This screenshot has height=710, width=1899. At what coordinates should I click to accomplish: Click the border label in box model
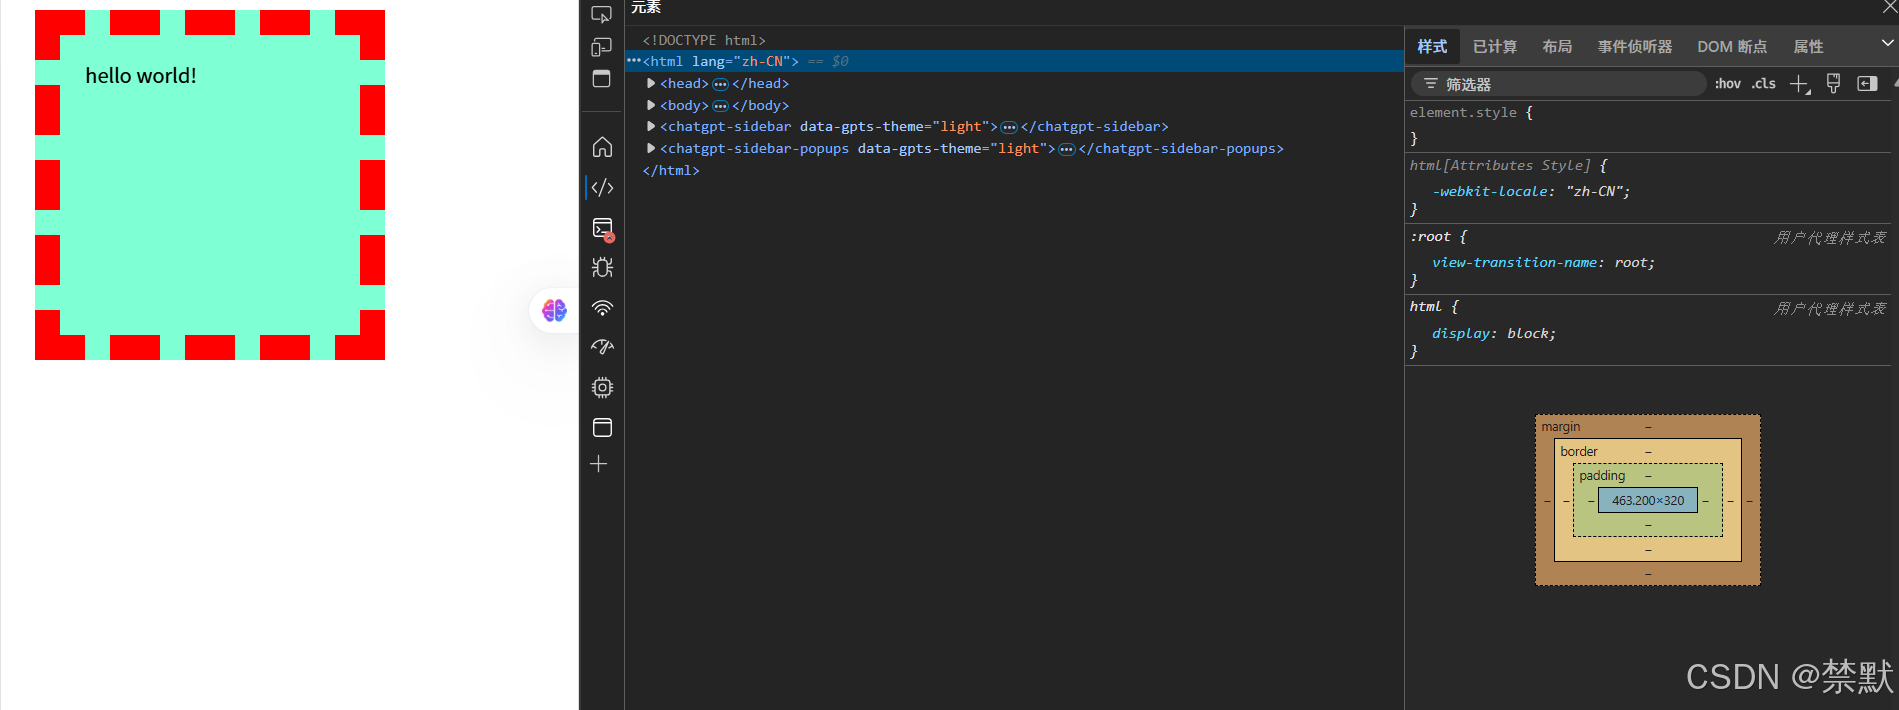(x=1579, y=451)
